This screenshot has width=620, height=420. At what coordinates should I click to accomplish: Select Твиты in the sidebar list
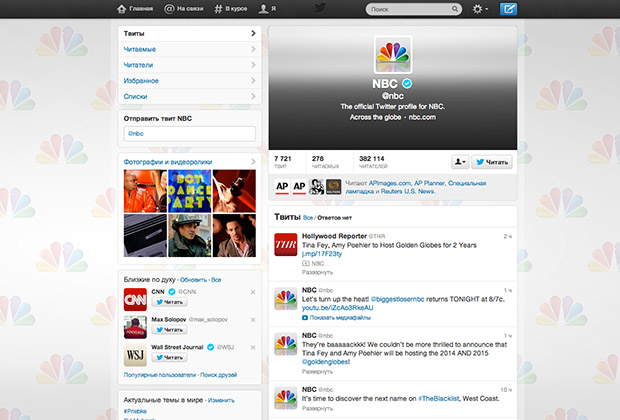pyautogui.click(x=189, y=34)
